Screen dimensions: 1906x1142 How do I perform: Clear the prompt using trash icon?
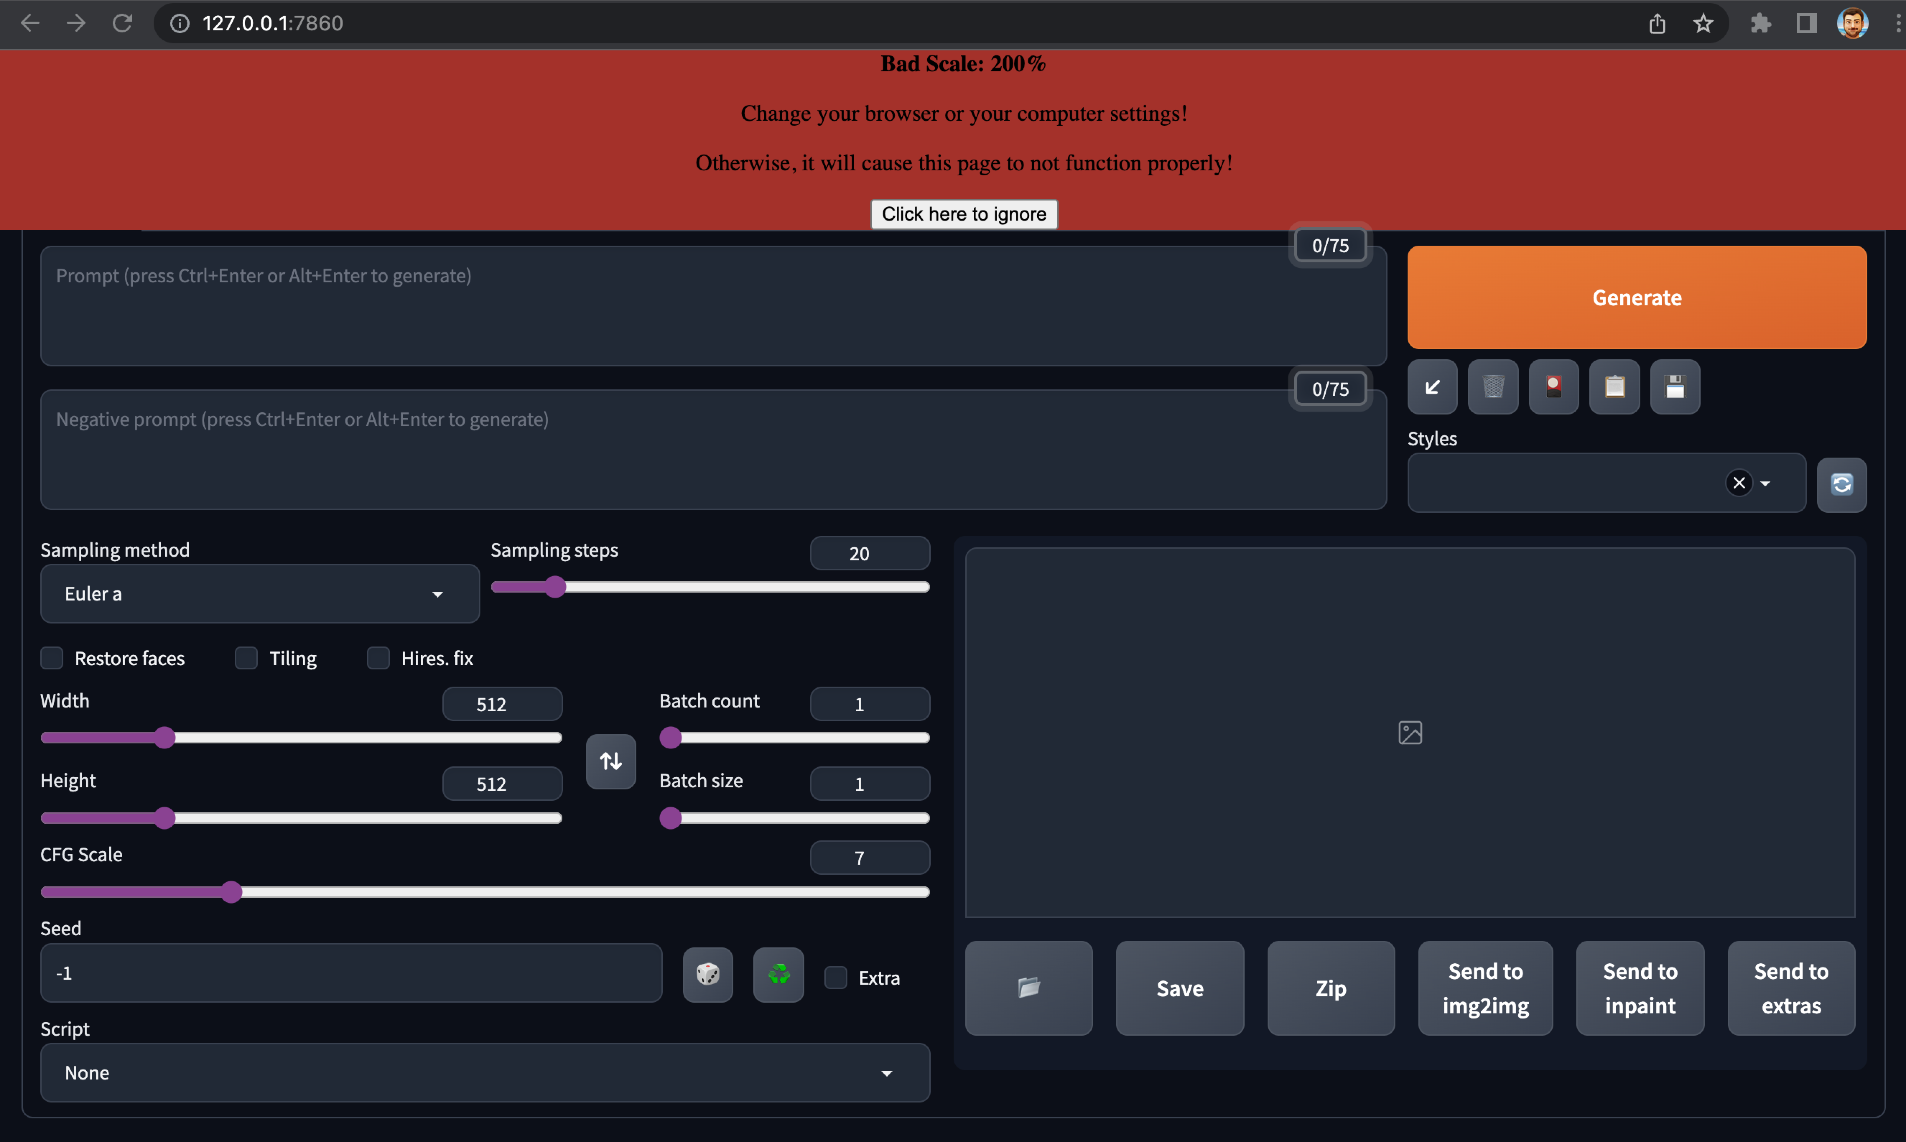[1492, 387]
